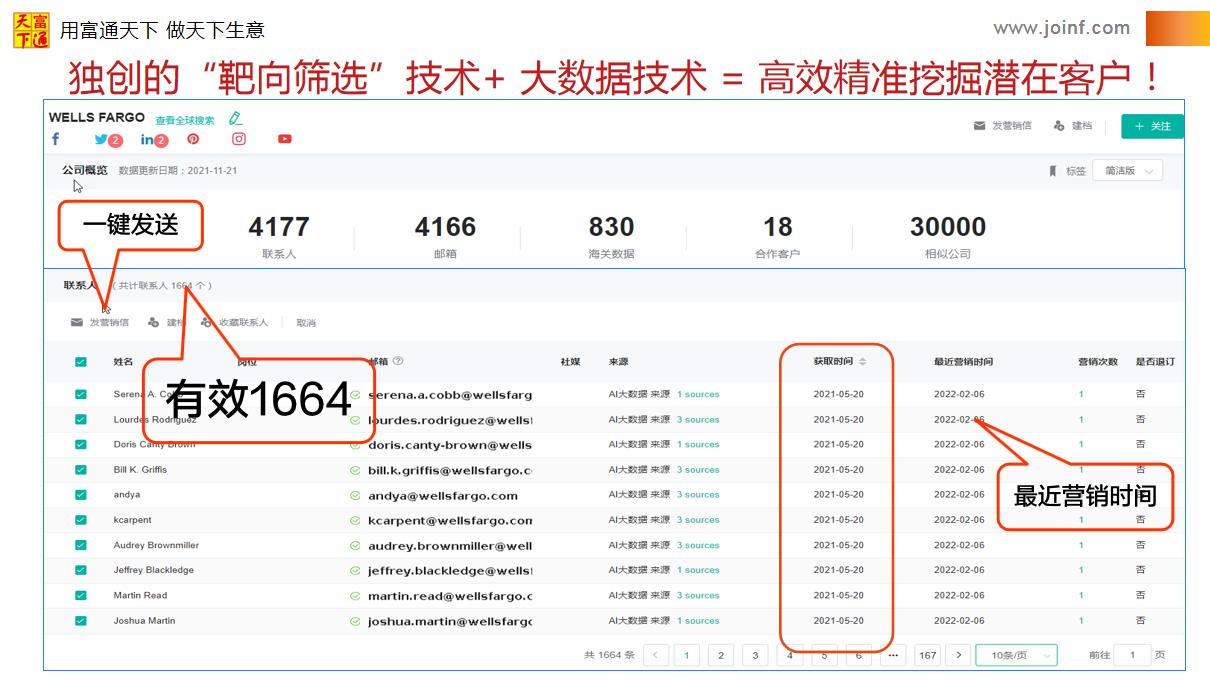Open the YouTube social icon
Image resolution: width=1210 pixels, height=683 pixels.
[x=285, y=139]
